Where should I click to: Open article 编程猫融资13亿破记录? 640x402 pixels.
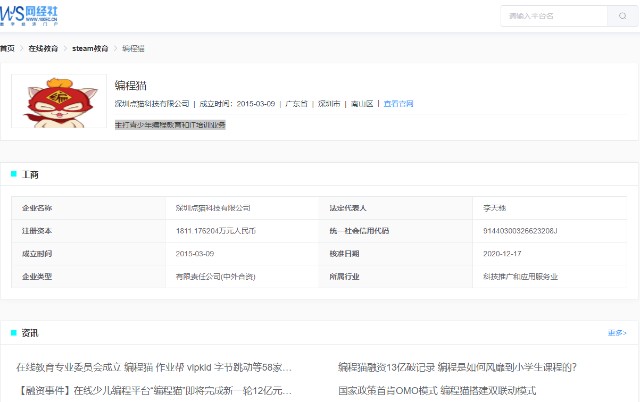(x=457, y=367)
